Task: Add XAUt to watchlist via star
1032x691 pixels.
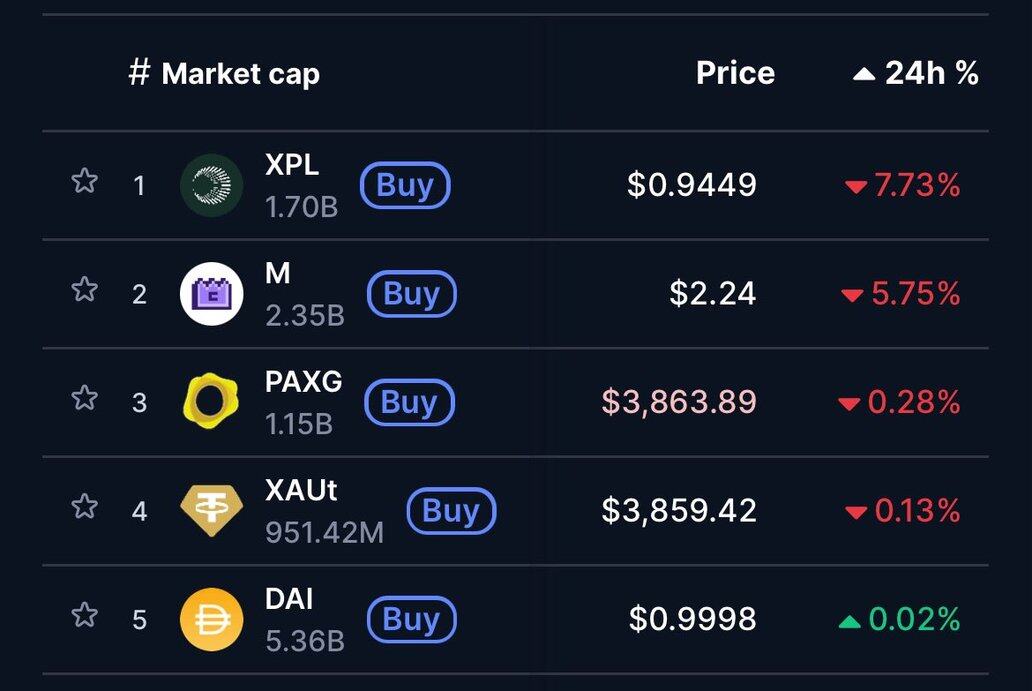Action: click(x=85, y=507)
